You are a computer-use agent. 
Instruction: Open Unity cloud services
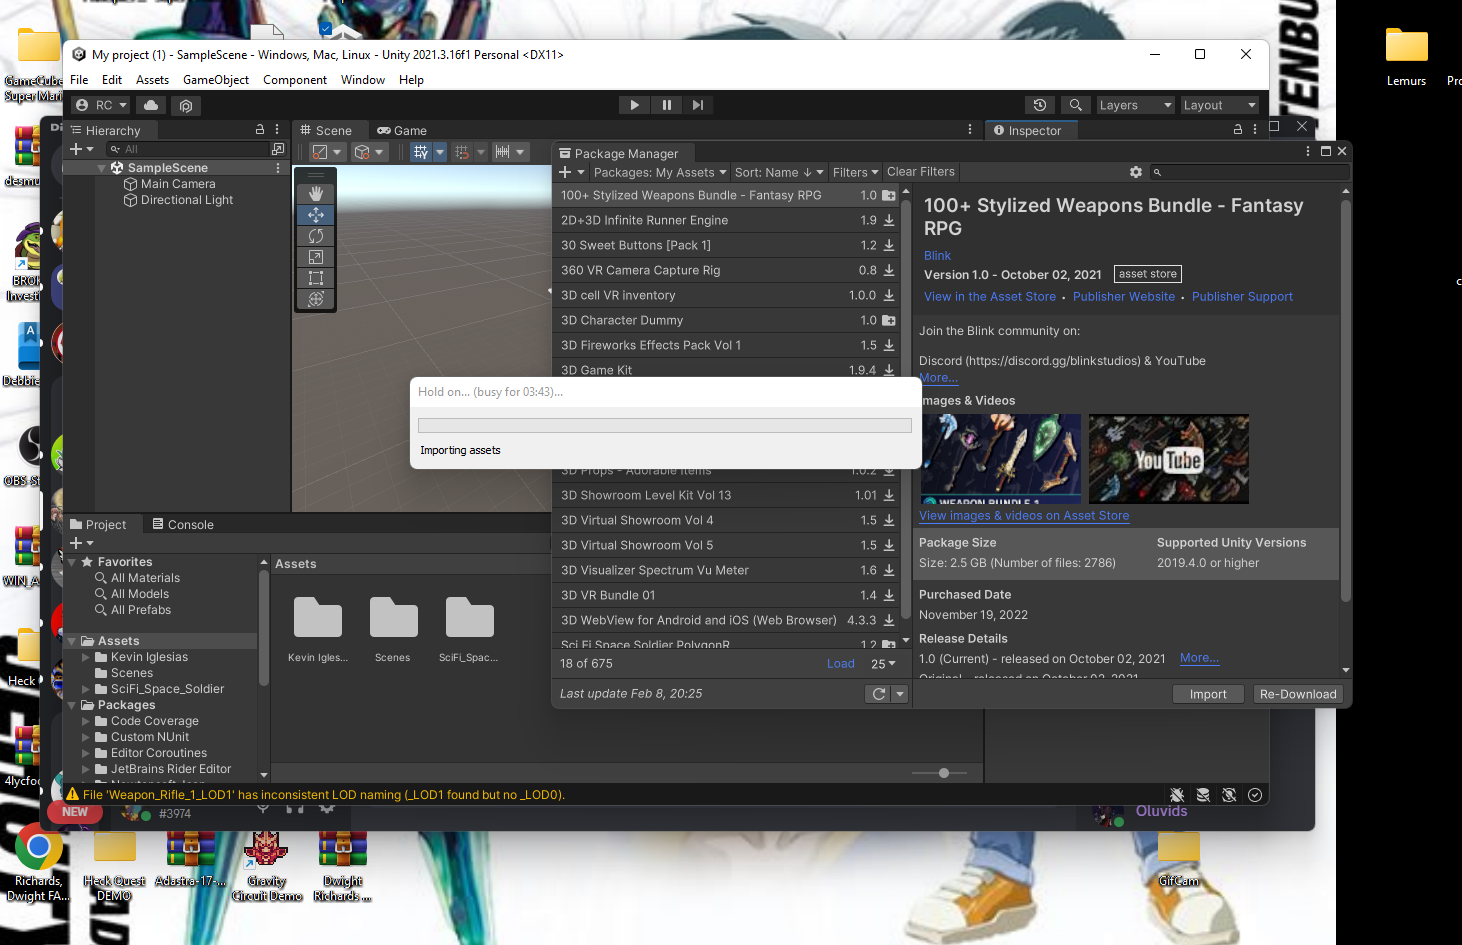tap(151, 105)
